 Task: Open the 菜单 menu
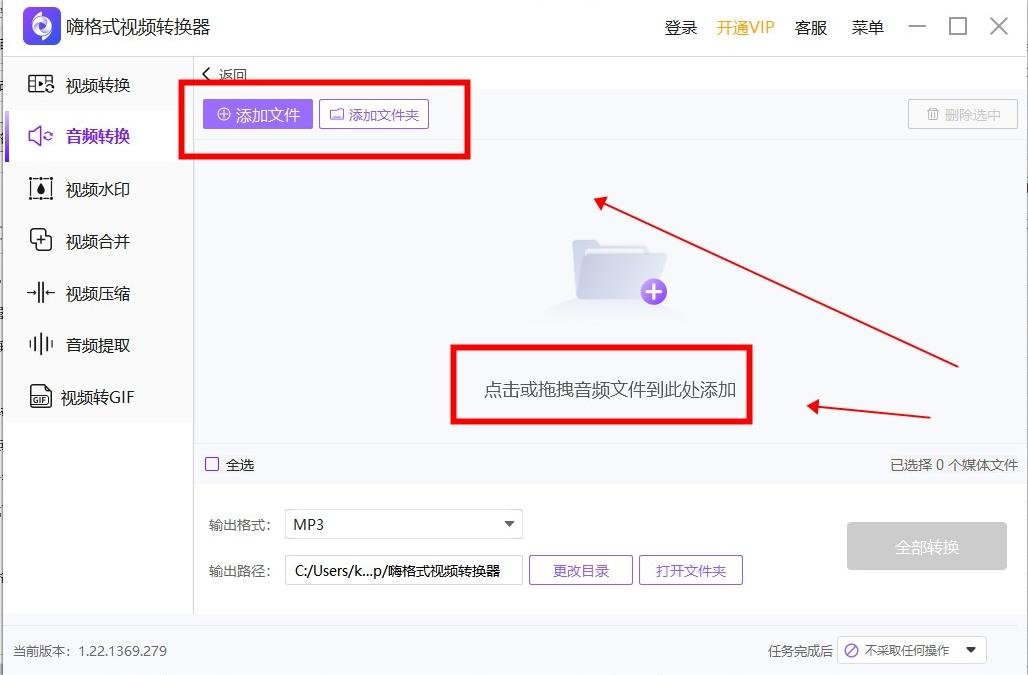click(867, 27)
